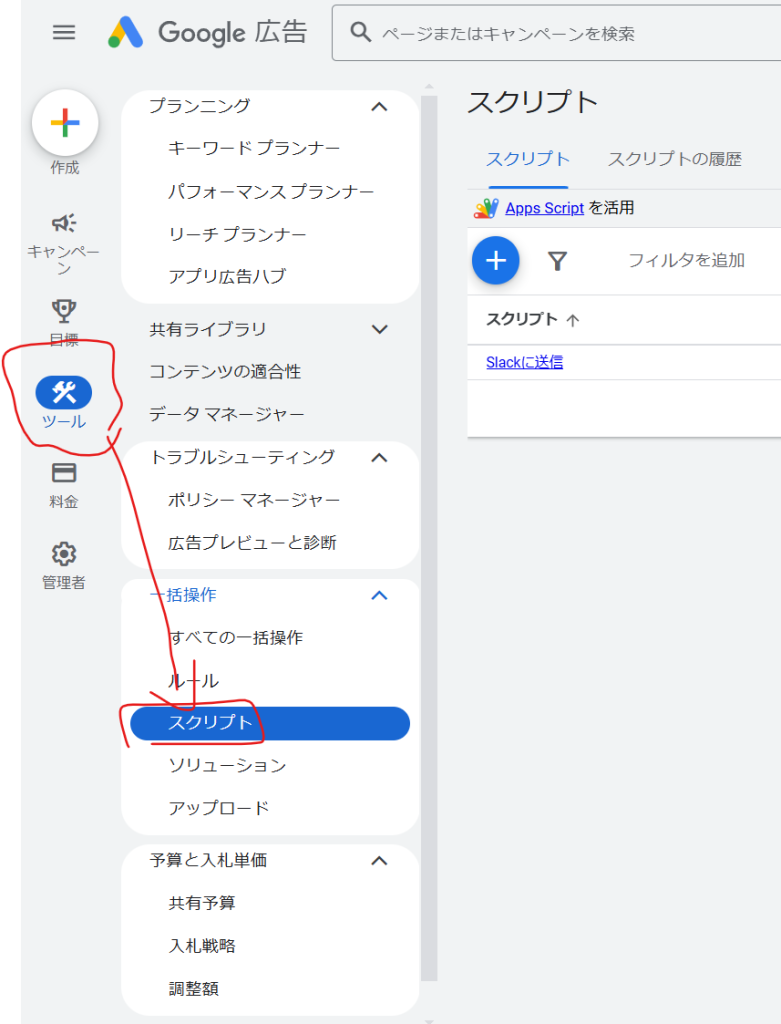Open Goals via trophy icon
Viewport: 781px width, 1024px height.
[64, 310]
